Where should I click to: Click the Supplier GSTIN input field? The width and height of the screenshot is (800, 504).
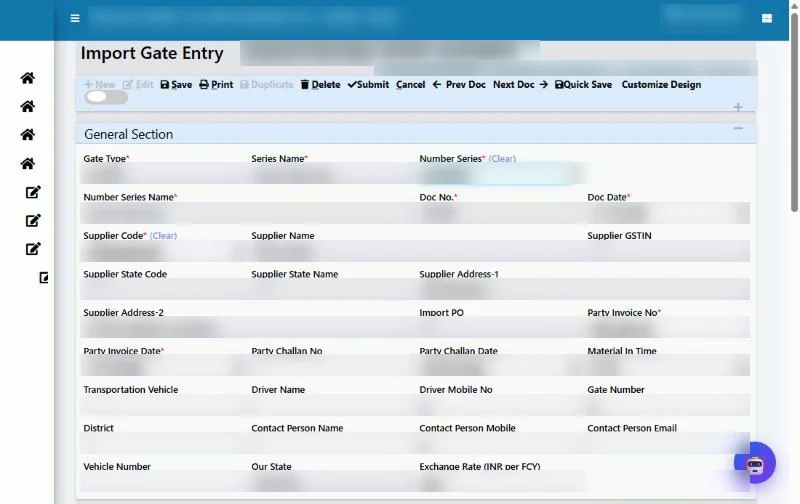coord(667,251)
